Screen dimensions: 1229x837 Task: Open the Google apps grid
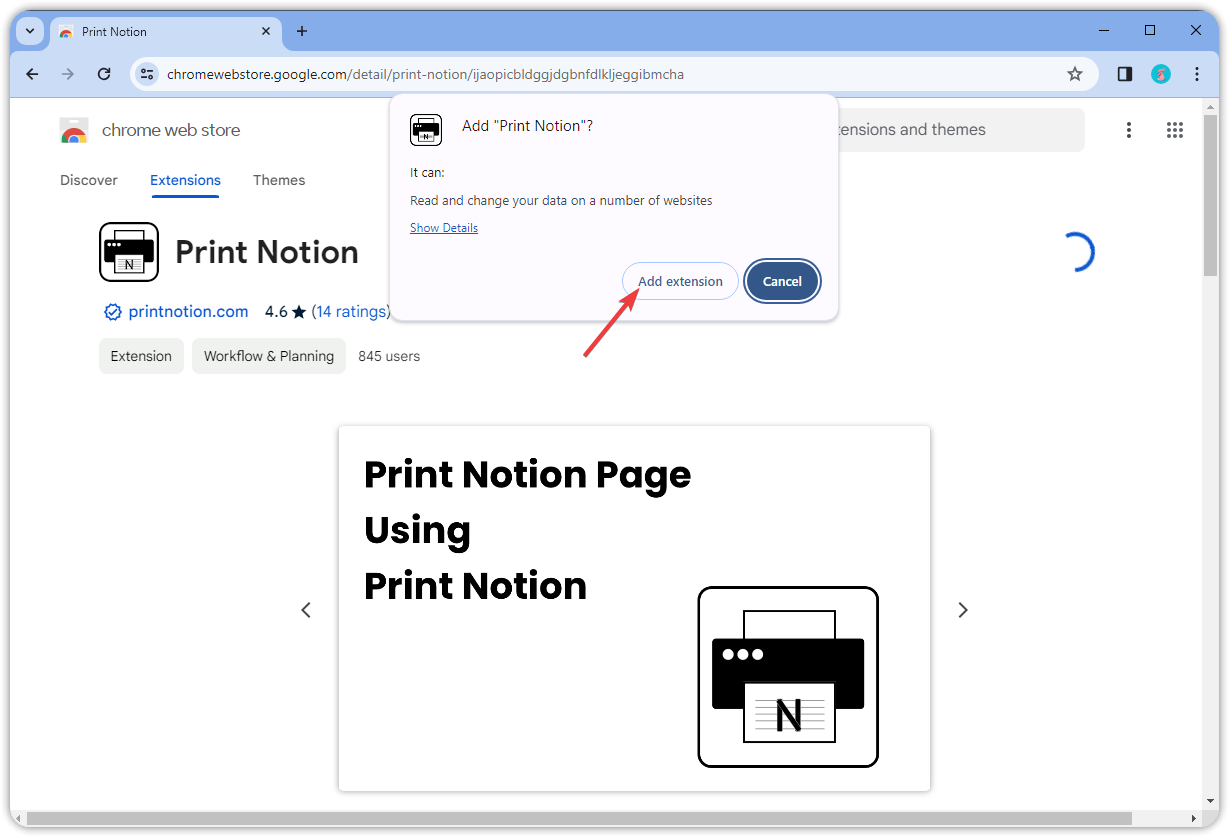1175,130
